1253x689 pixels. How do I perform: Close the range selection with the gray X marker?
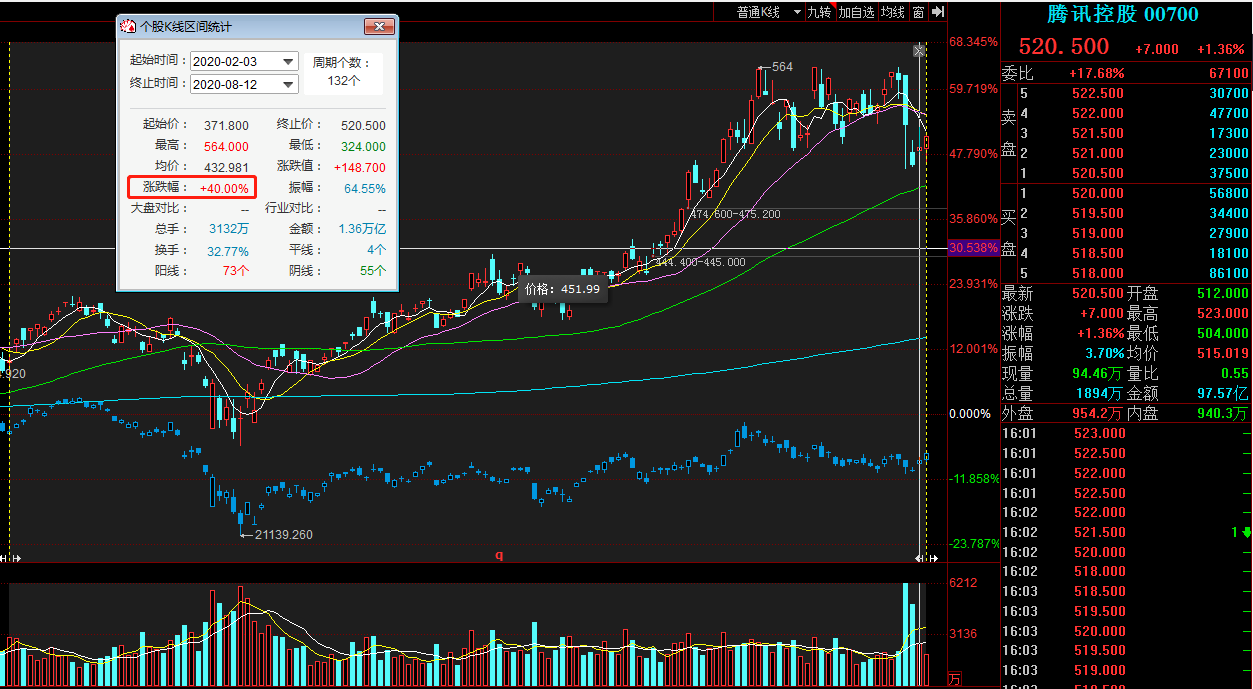tap(919, 50)
